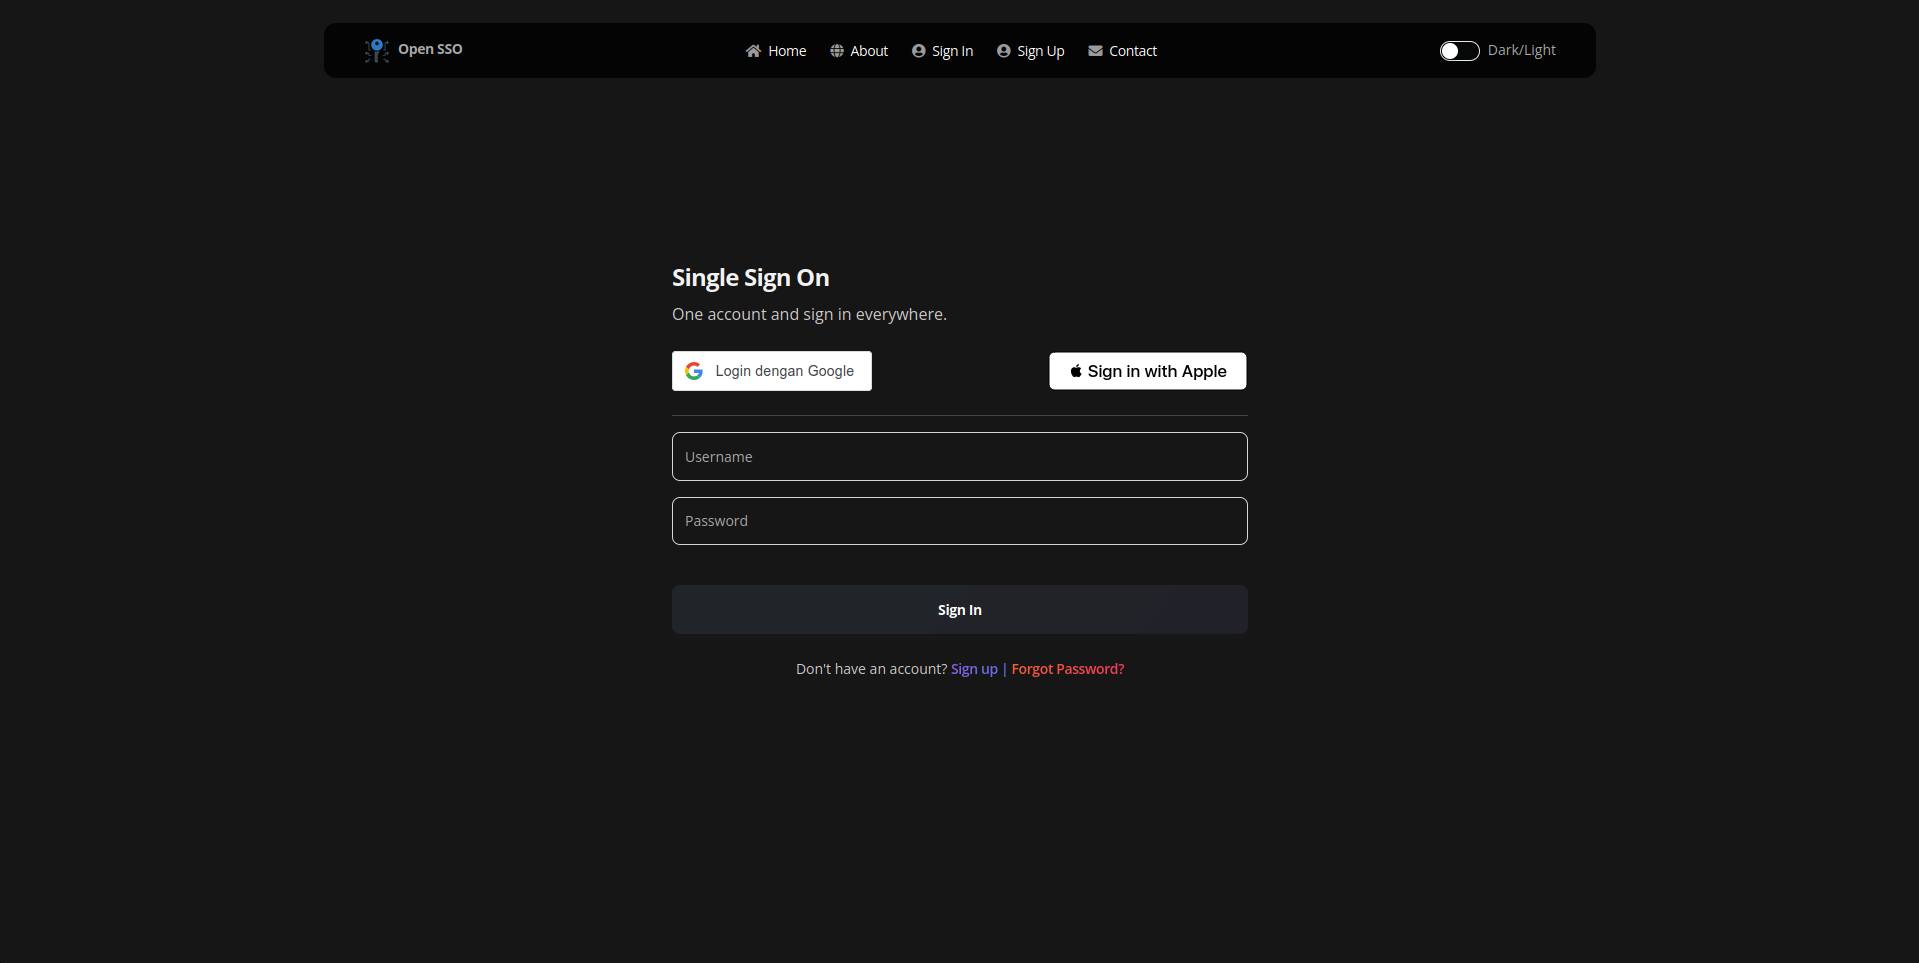Viewport: 1919px width, 963px height.
Task: Click the envelope icon beside Contact
Action: coord(1094,50)
